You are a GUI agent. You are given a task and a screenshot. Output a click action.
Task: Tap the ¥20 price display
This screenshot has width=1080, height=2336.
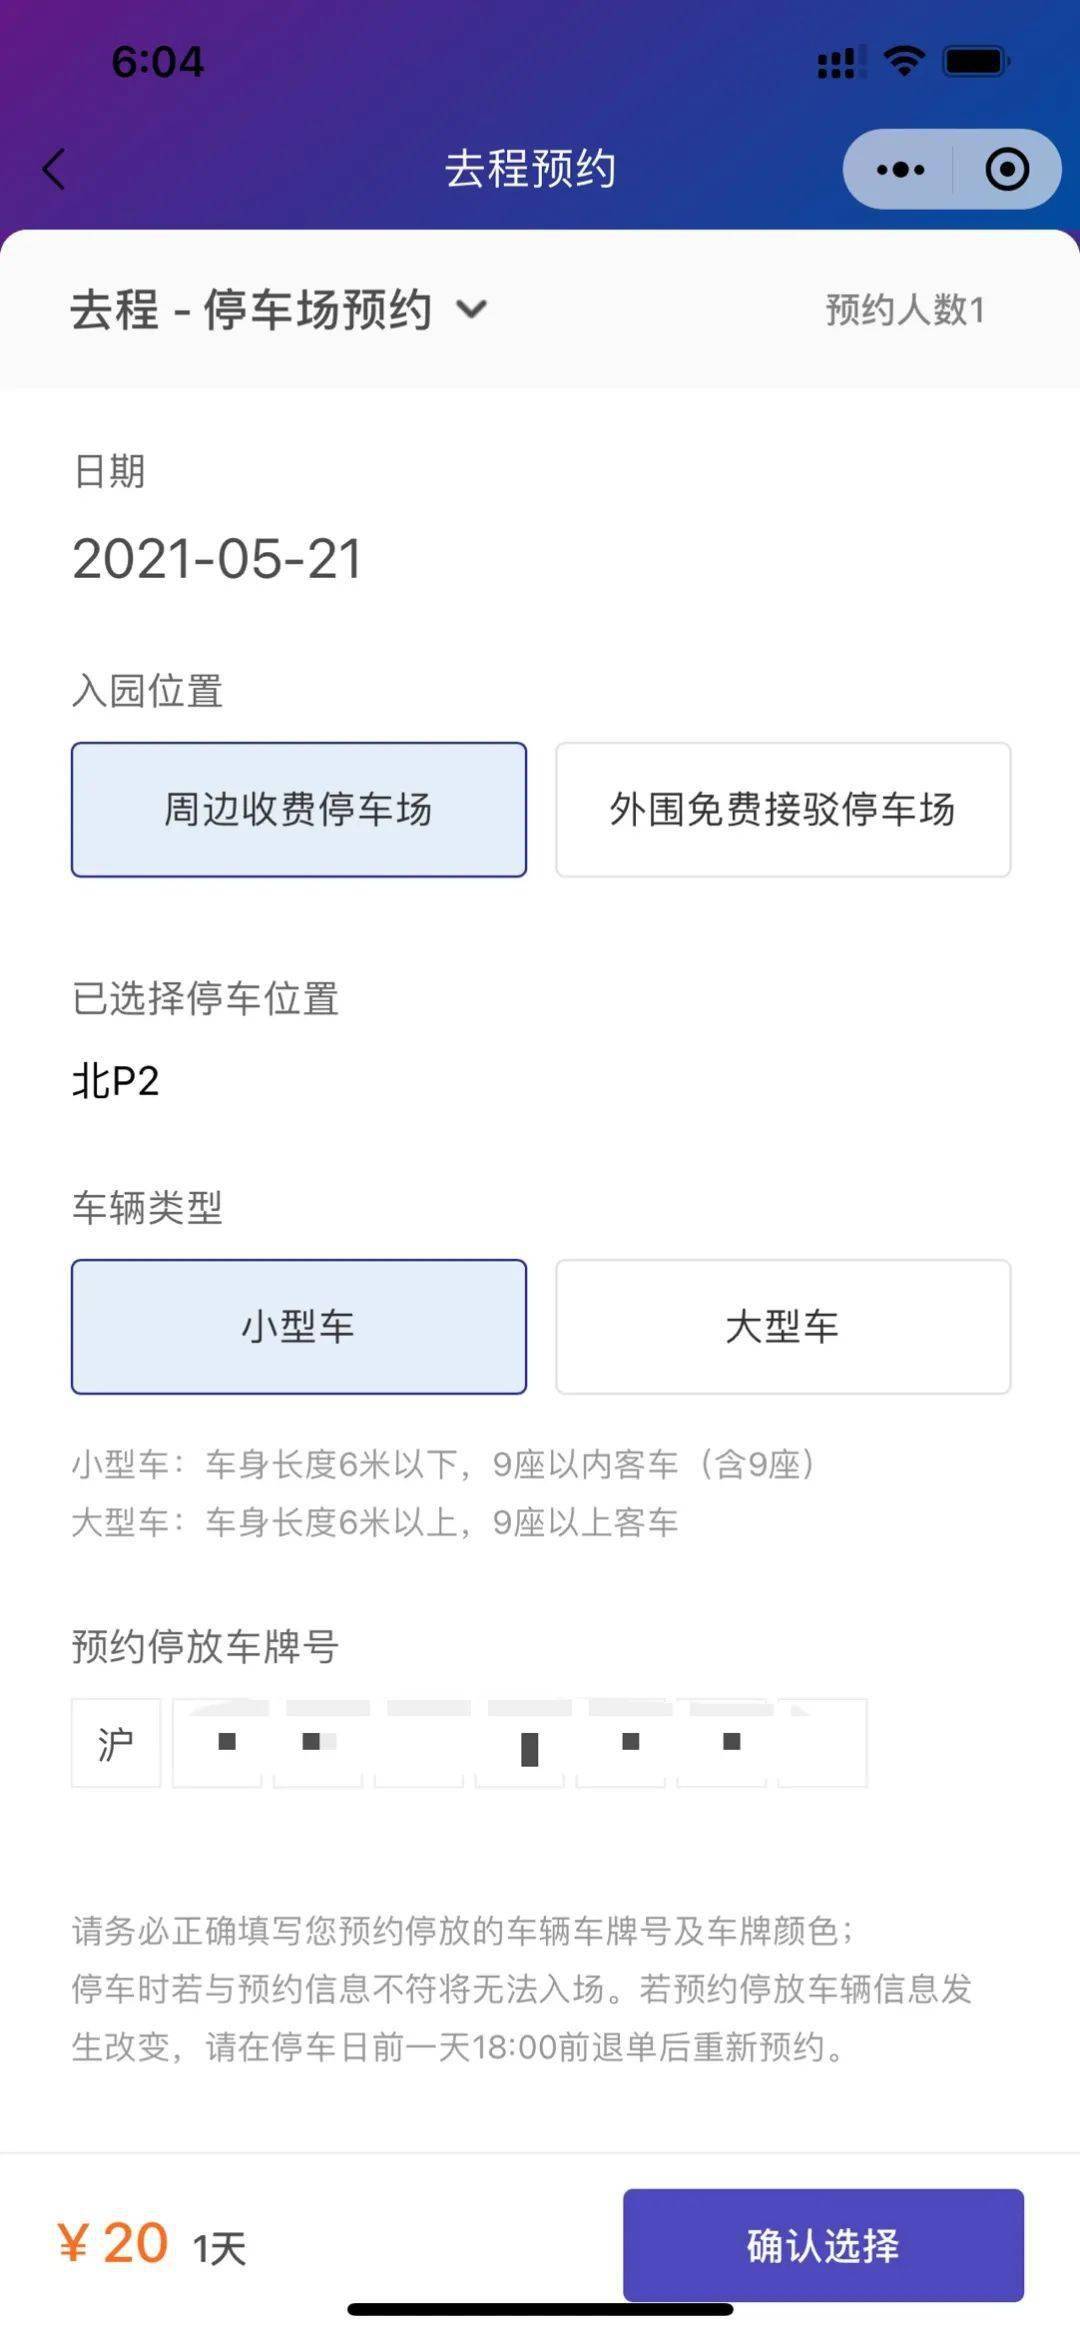click(x=114, y=2243)
